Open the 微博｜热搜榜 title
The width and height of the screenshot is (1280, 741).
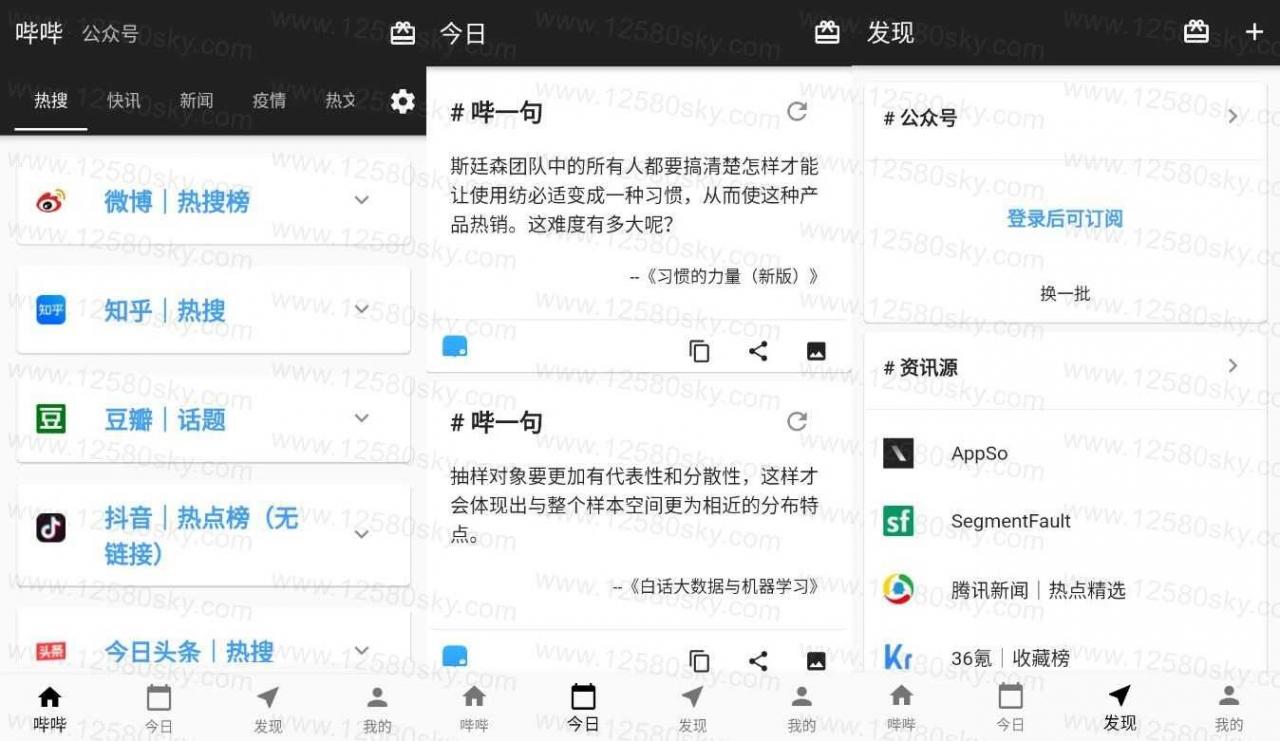(x=177, y=201)
